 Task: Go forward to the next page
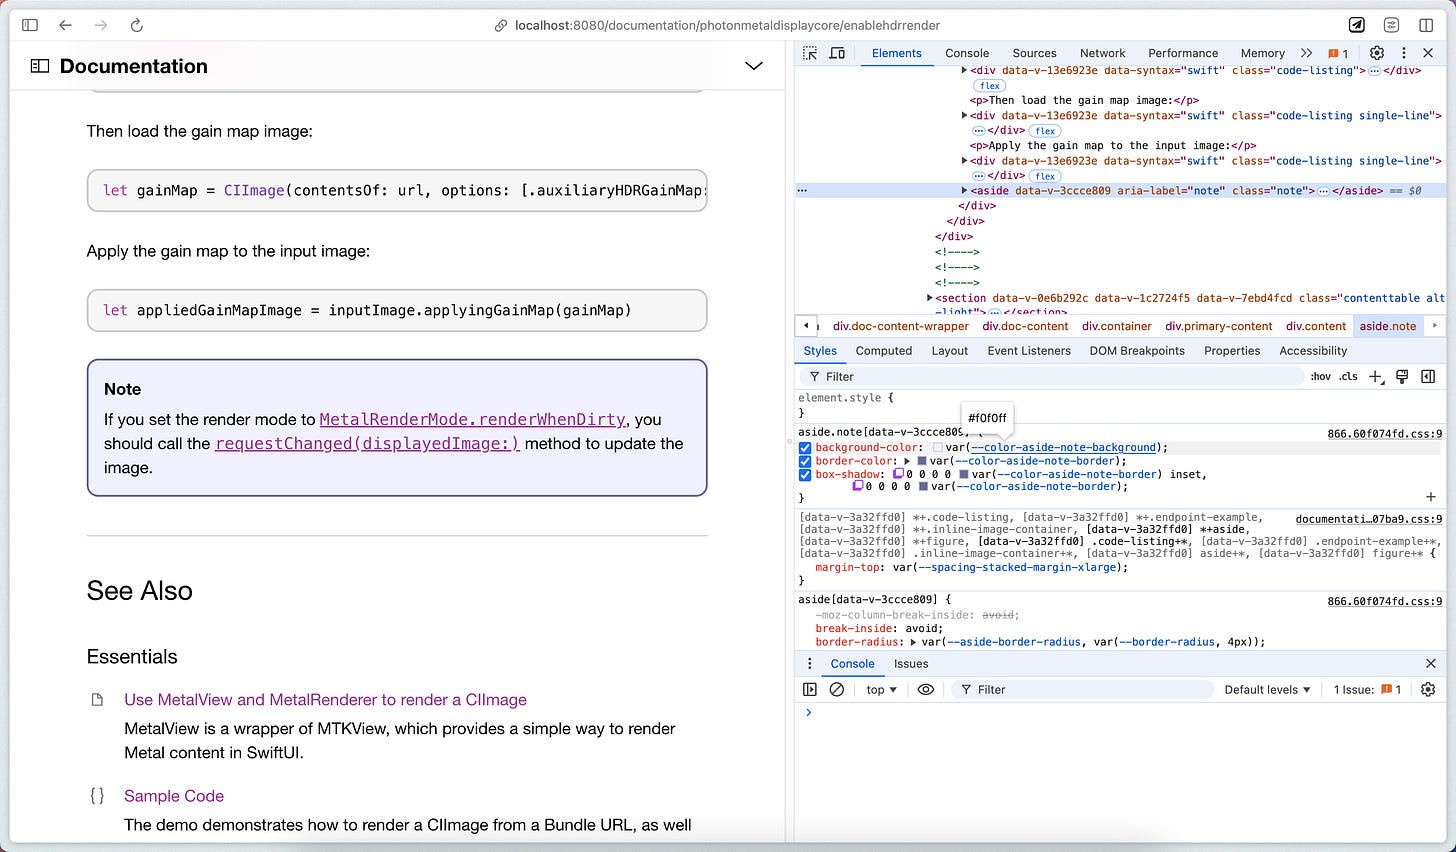[x=101, y=25]
